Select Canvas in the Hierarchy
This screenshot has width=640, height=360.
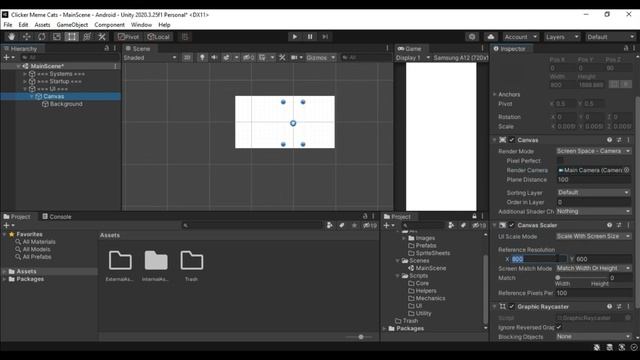point(53,96)
